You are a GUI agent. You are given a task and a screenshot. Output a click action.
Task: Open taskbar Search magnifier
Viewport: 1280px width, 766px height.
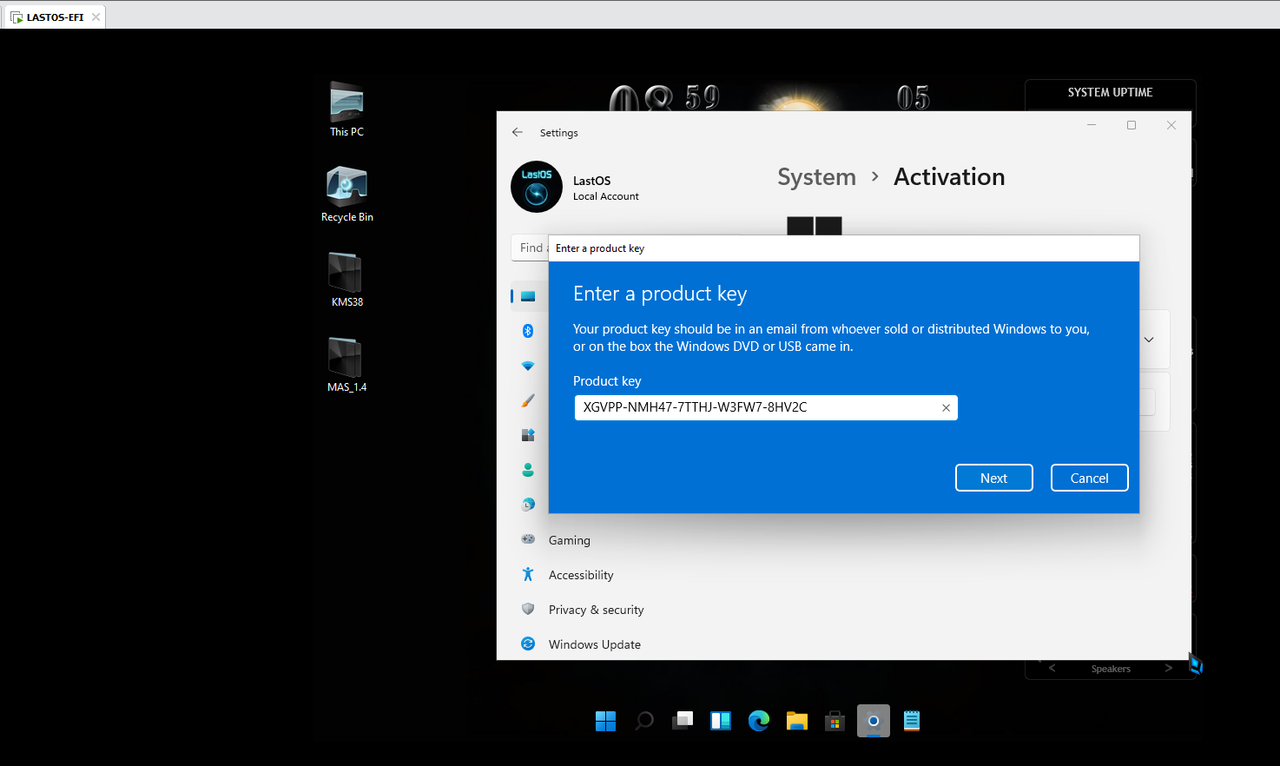(645, 721)
